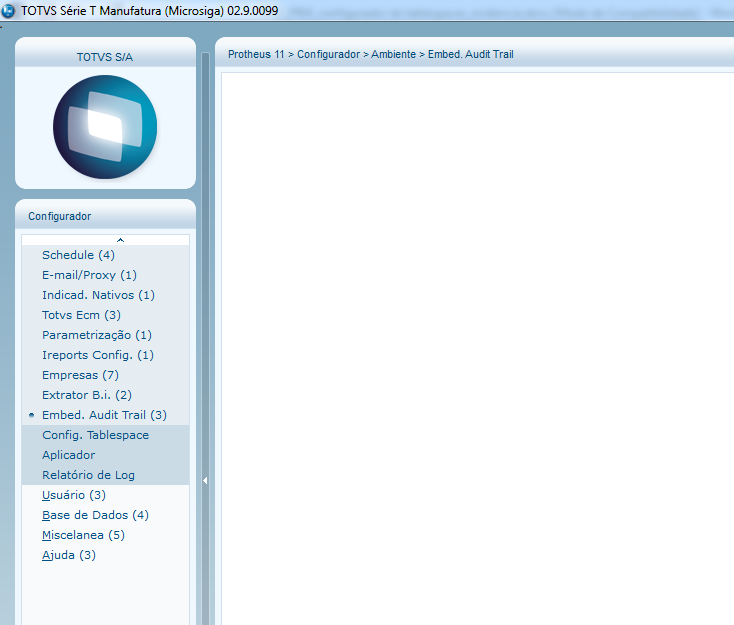Image resolution: width=734 pixels, height=625 pixels.
Task: Click the Configurador panel header
Action: point(105,216)
